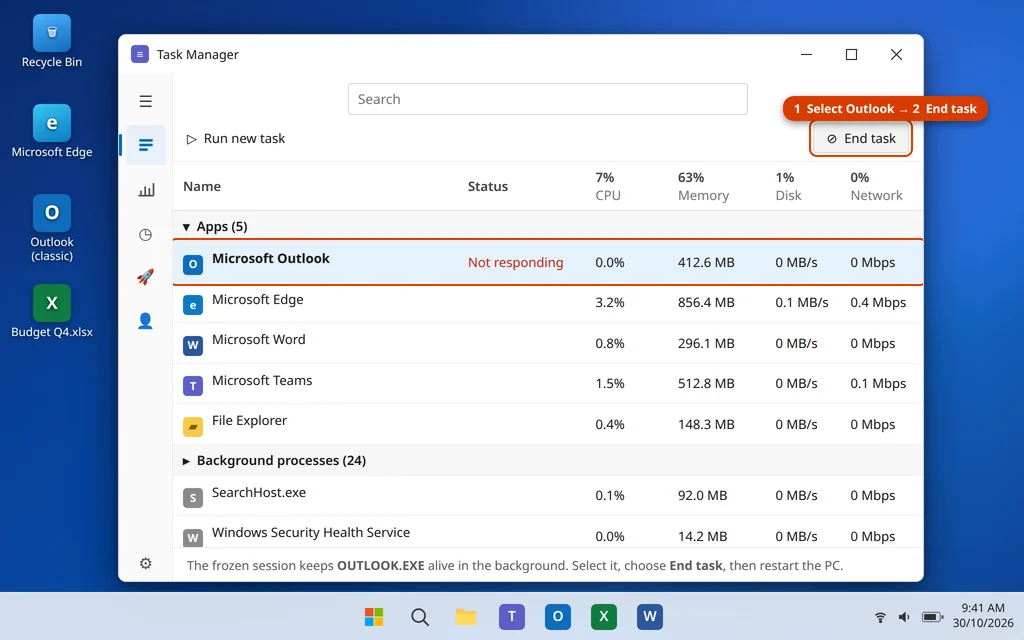Click the 1.5% CPU value

(609, 384)
